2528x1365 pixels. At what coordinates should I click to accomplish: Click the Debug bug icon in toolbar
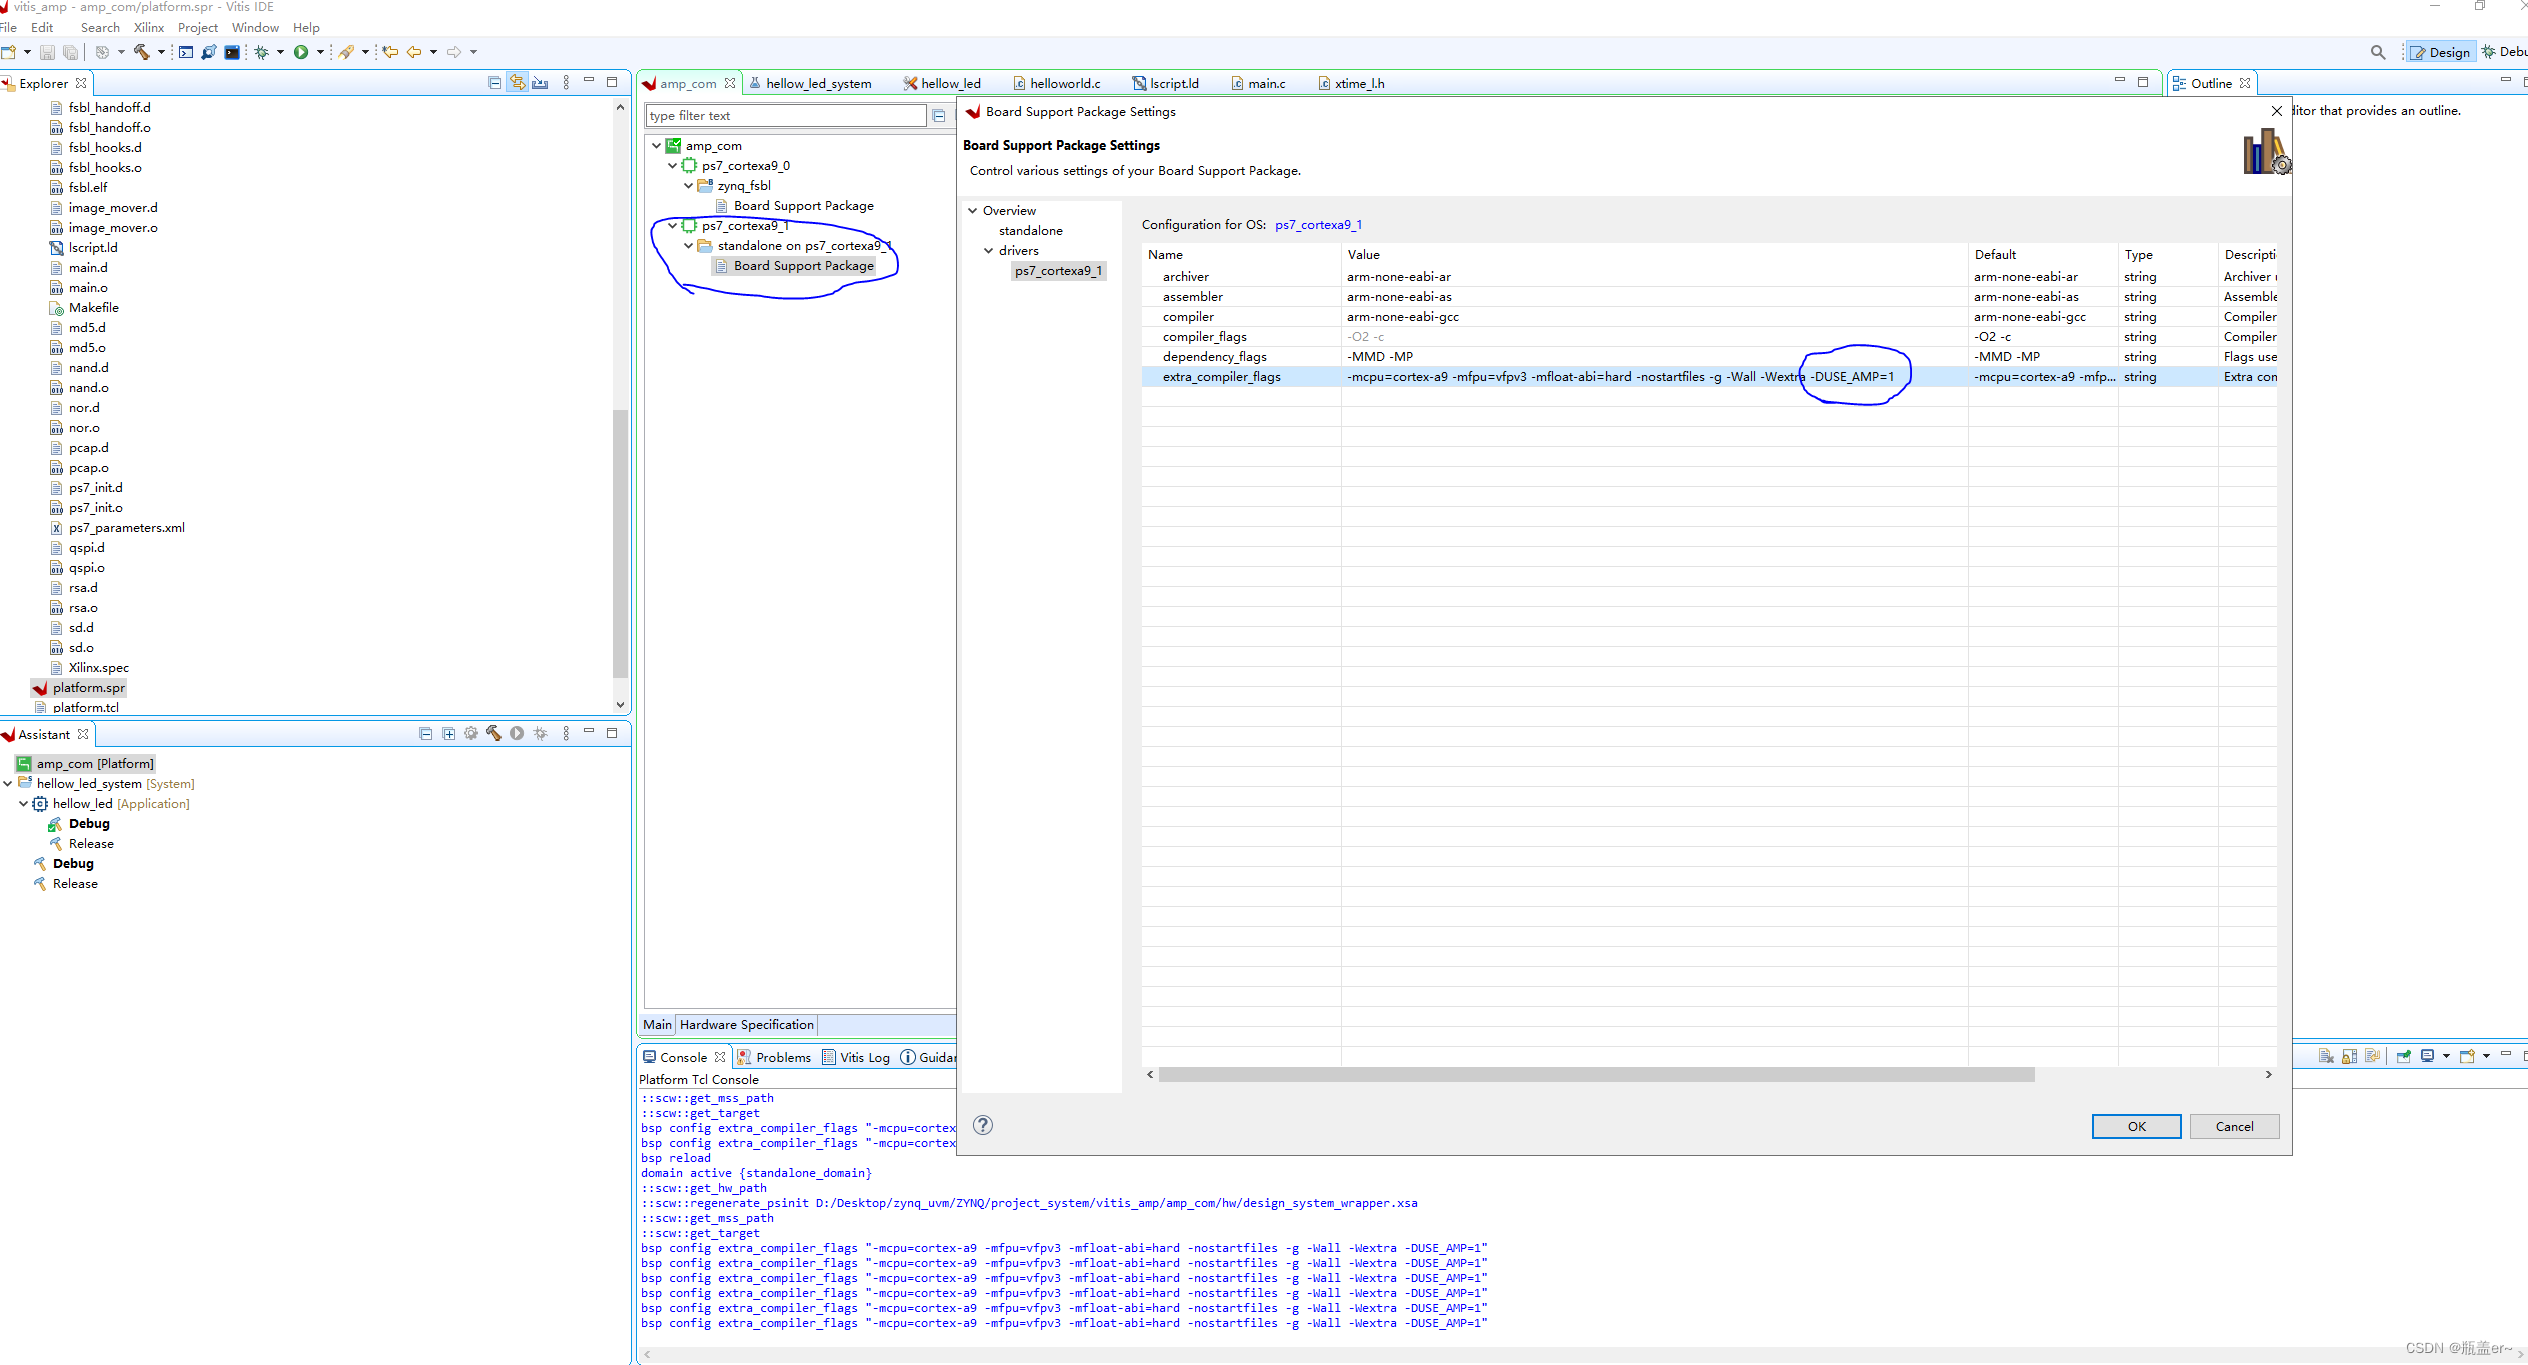click(262, 52)
